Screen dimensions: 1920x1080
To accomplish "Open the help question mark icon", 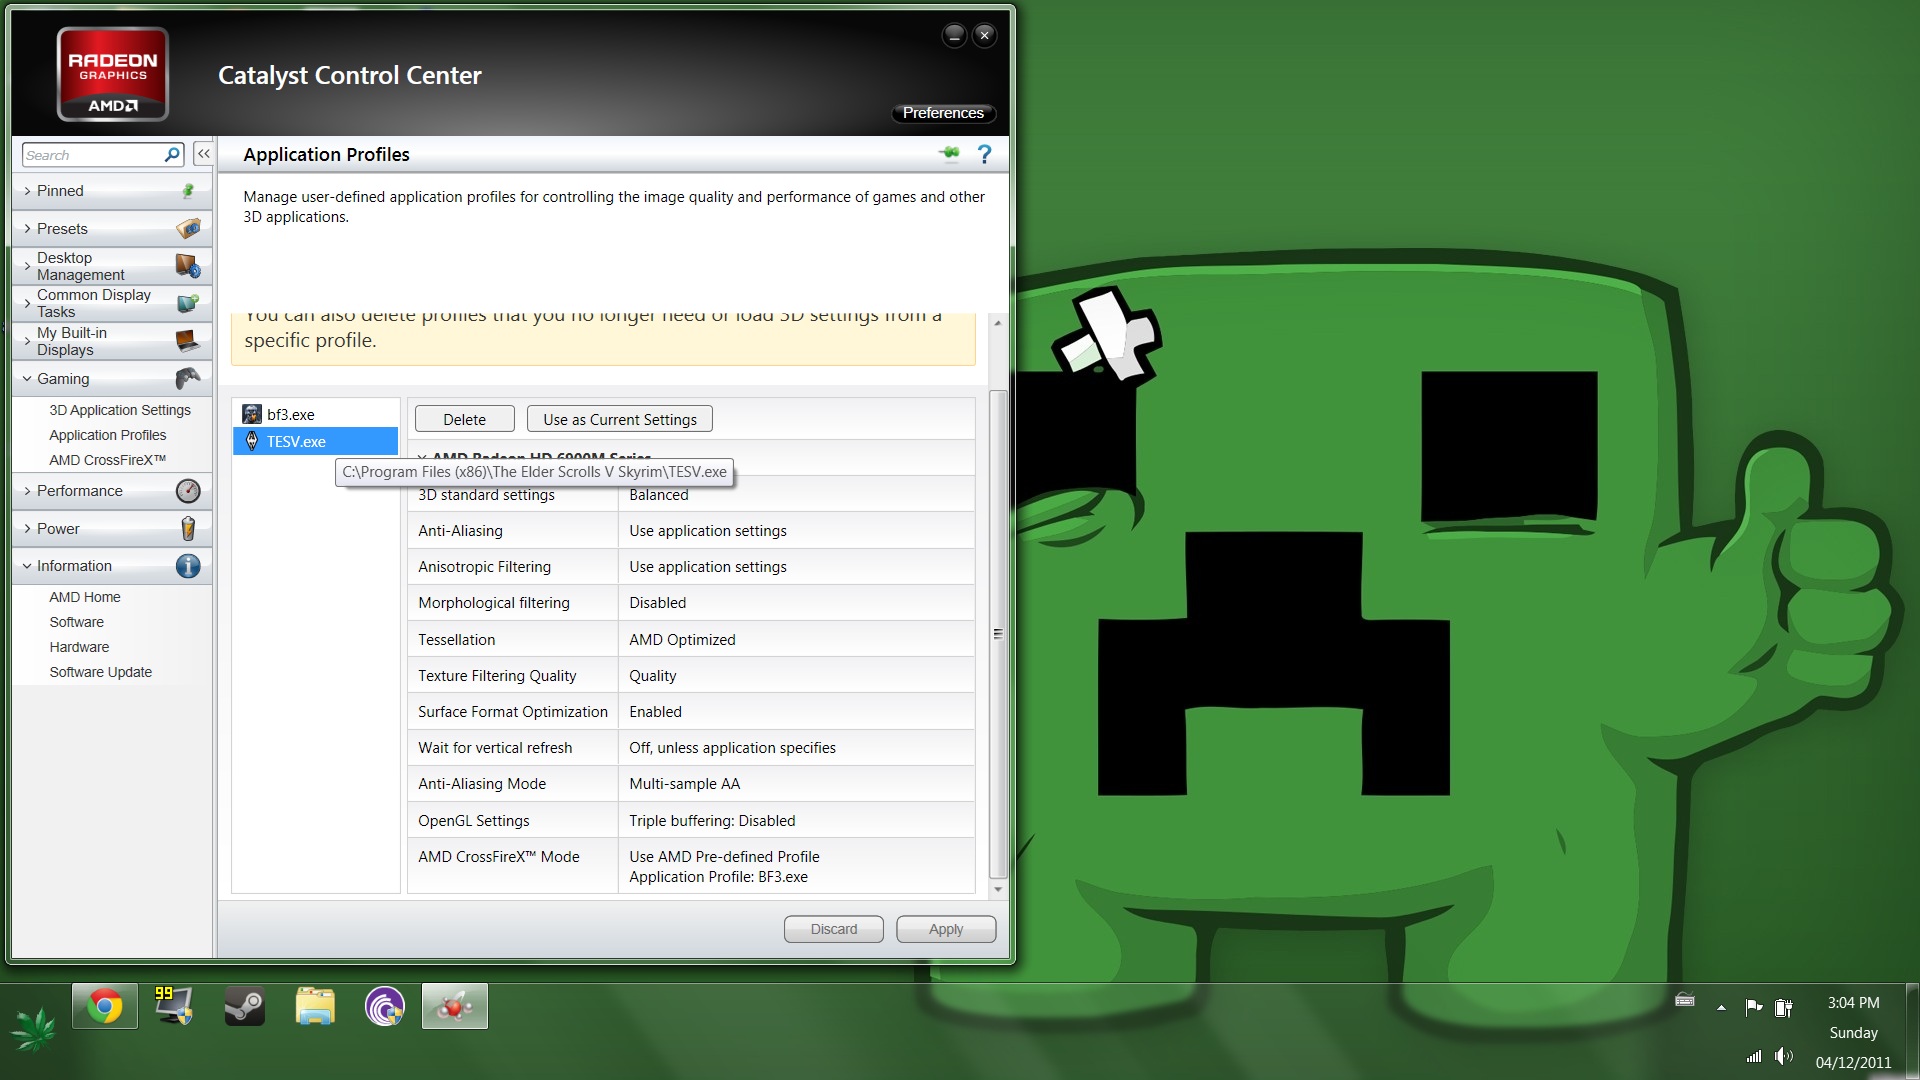I will coord(984,154).
